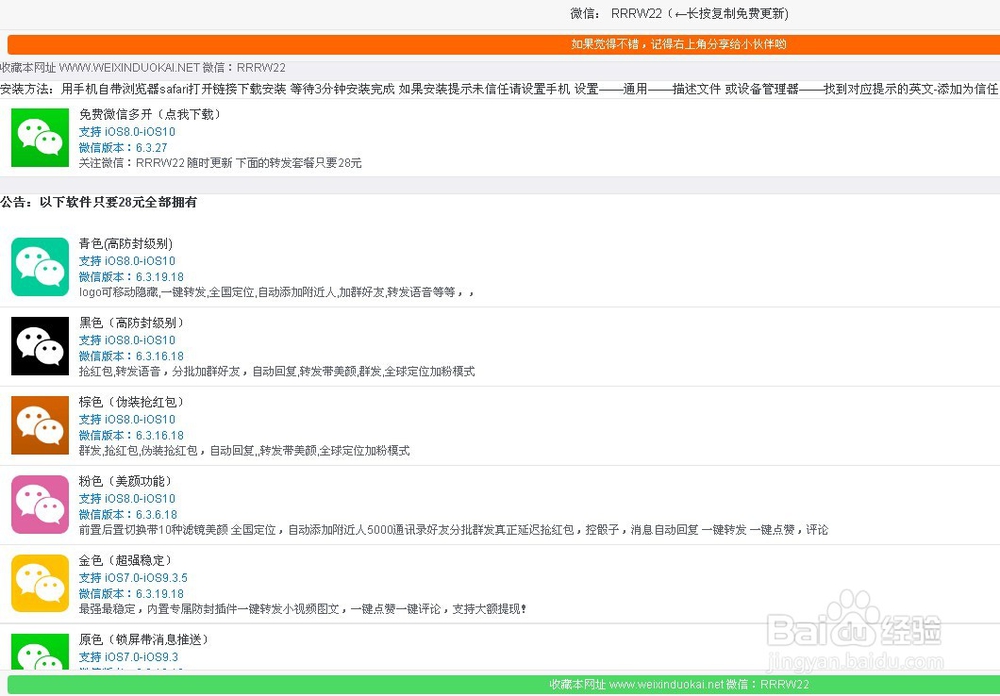Open the 青色(高防封级别) title link
Screen dimensions: 1000x696
coord(126,244)
